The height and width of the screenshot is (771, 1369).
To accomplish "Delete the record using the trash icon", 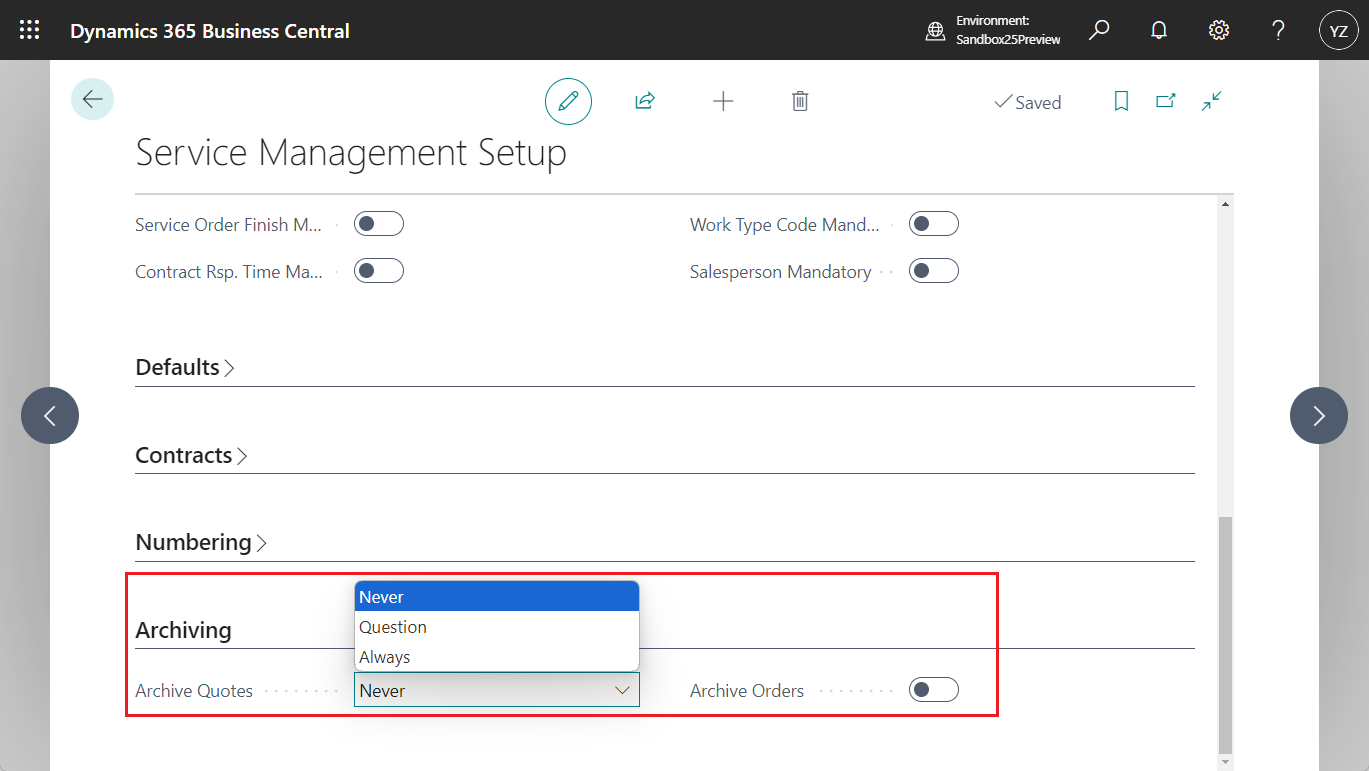I will [798, 101].
